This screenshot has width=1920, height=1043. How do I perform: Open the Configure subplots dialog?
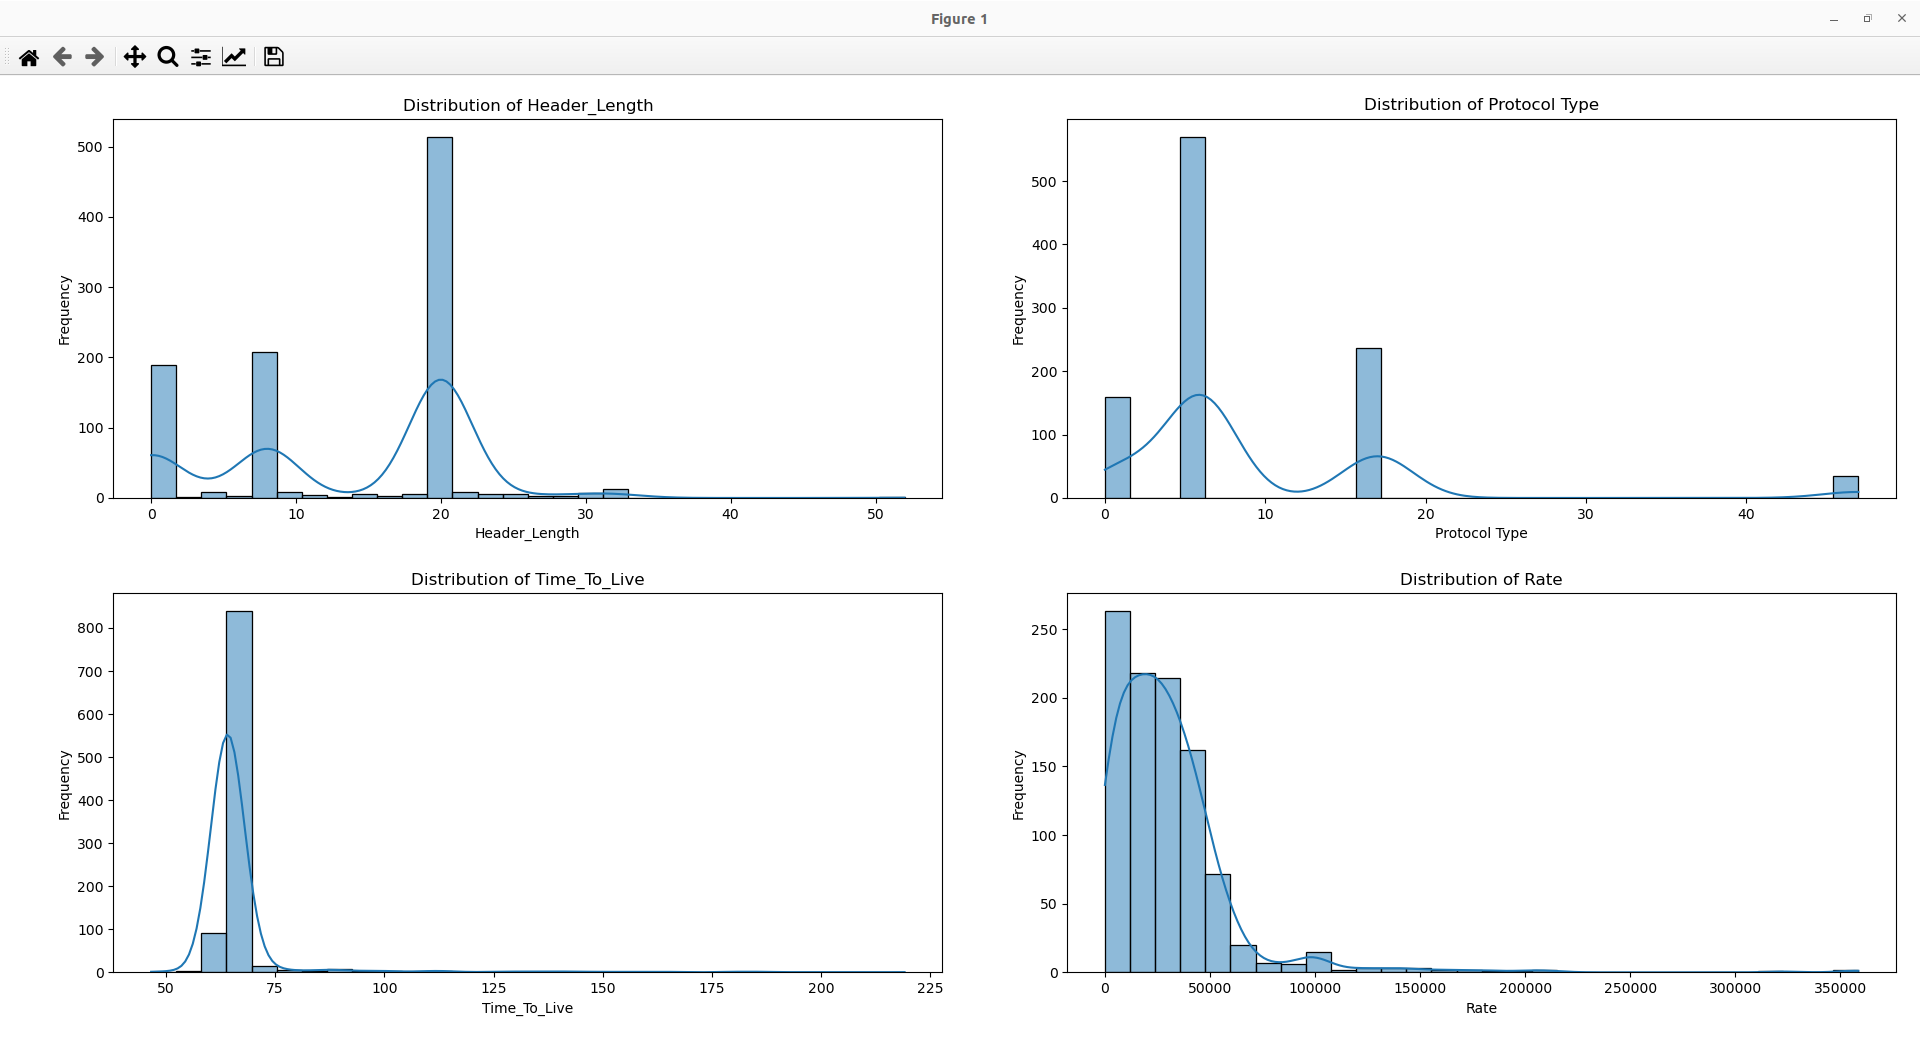click(x=201, y=57)
